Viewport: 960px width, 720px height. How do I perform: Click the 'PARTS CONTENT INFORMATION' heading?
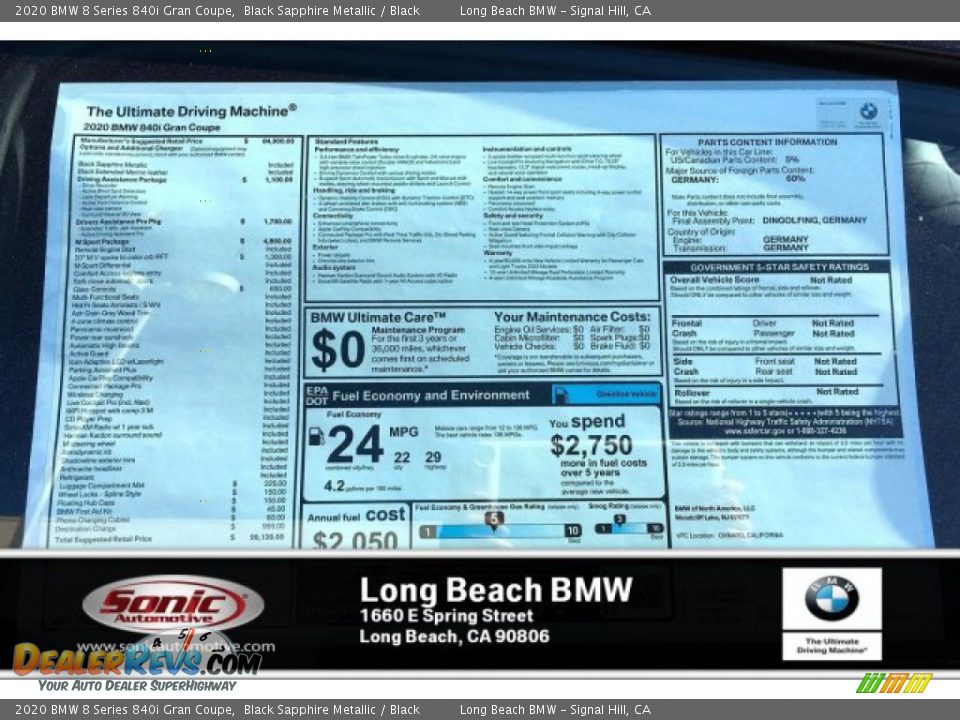(x=767, y=142)
